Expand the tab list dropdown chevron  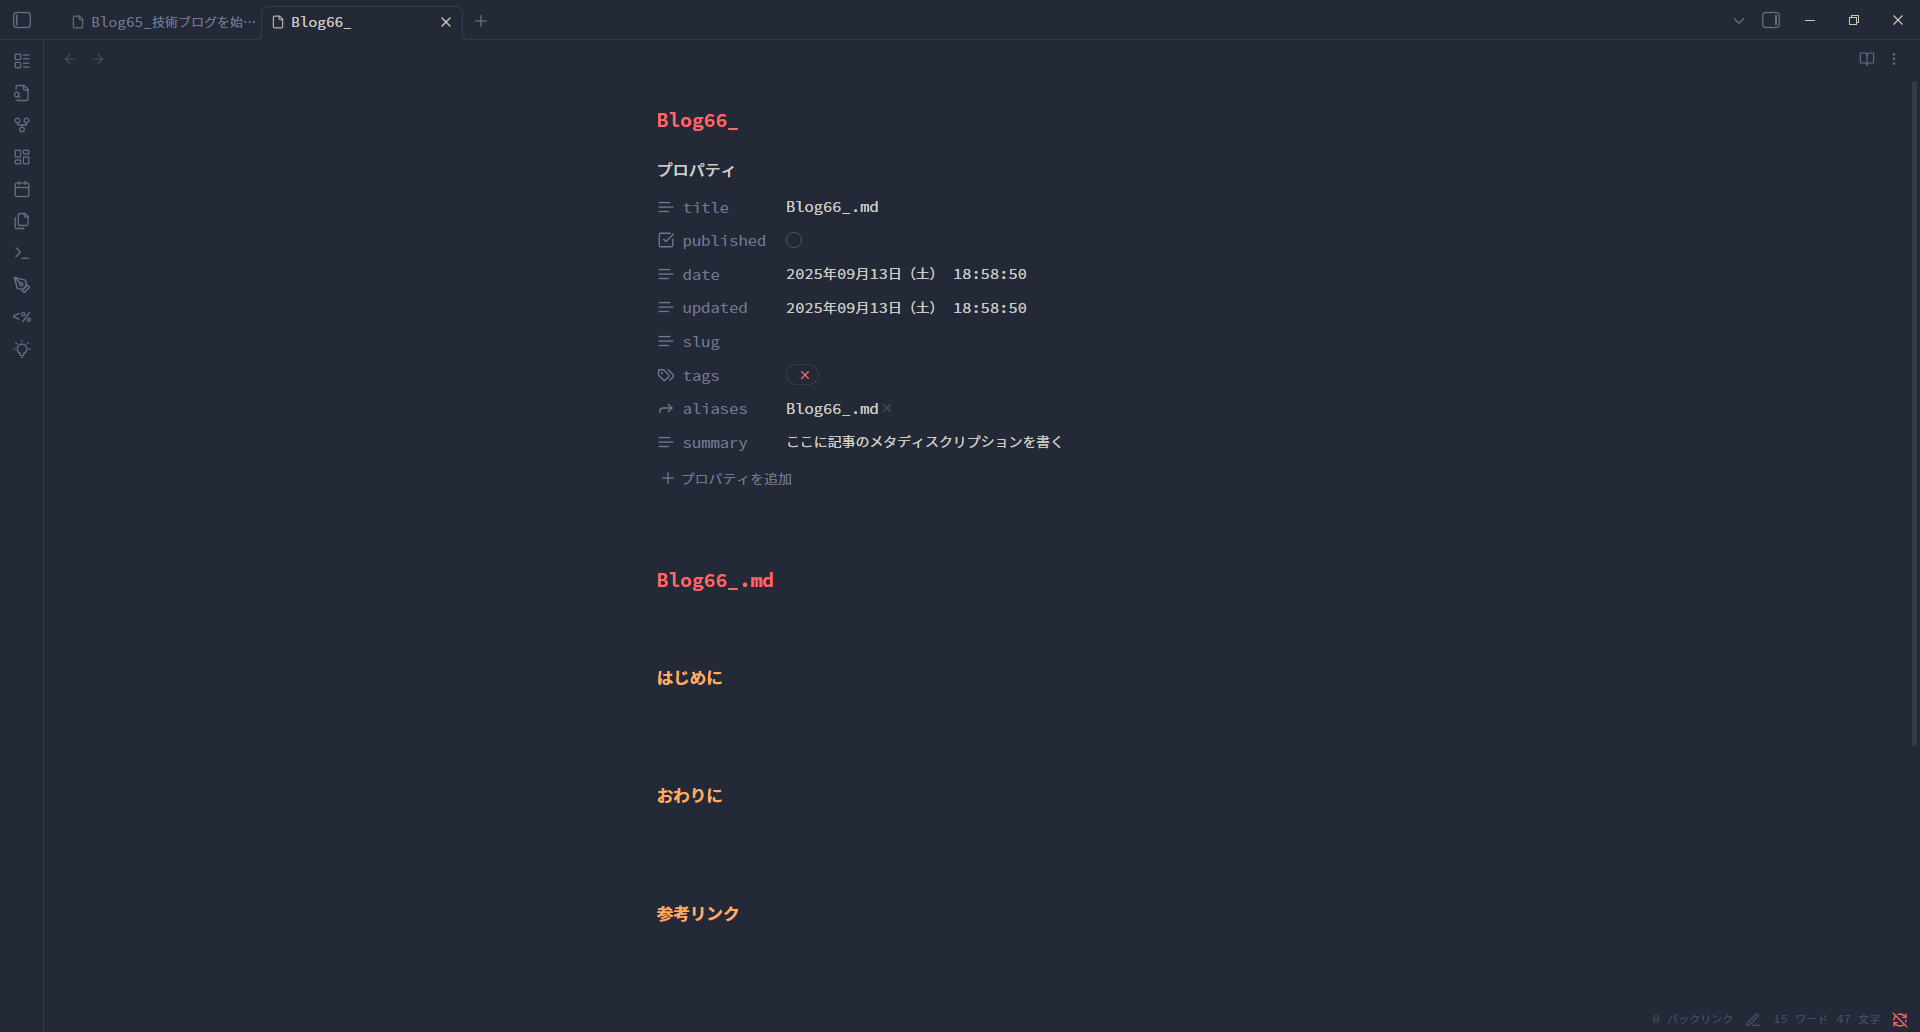pos(1739,21)
